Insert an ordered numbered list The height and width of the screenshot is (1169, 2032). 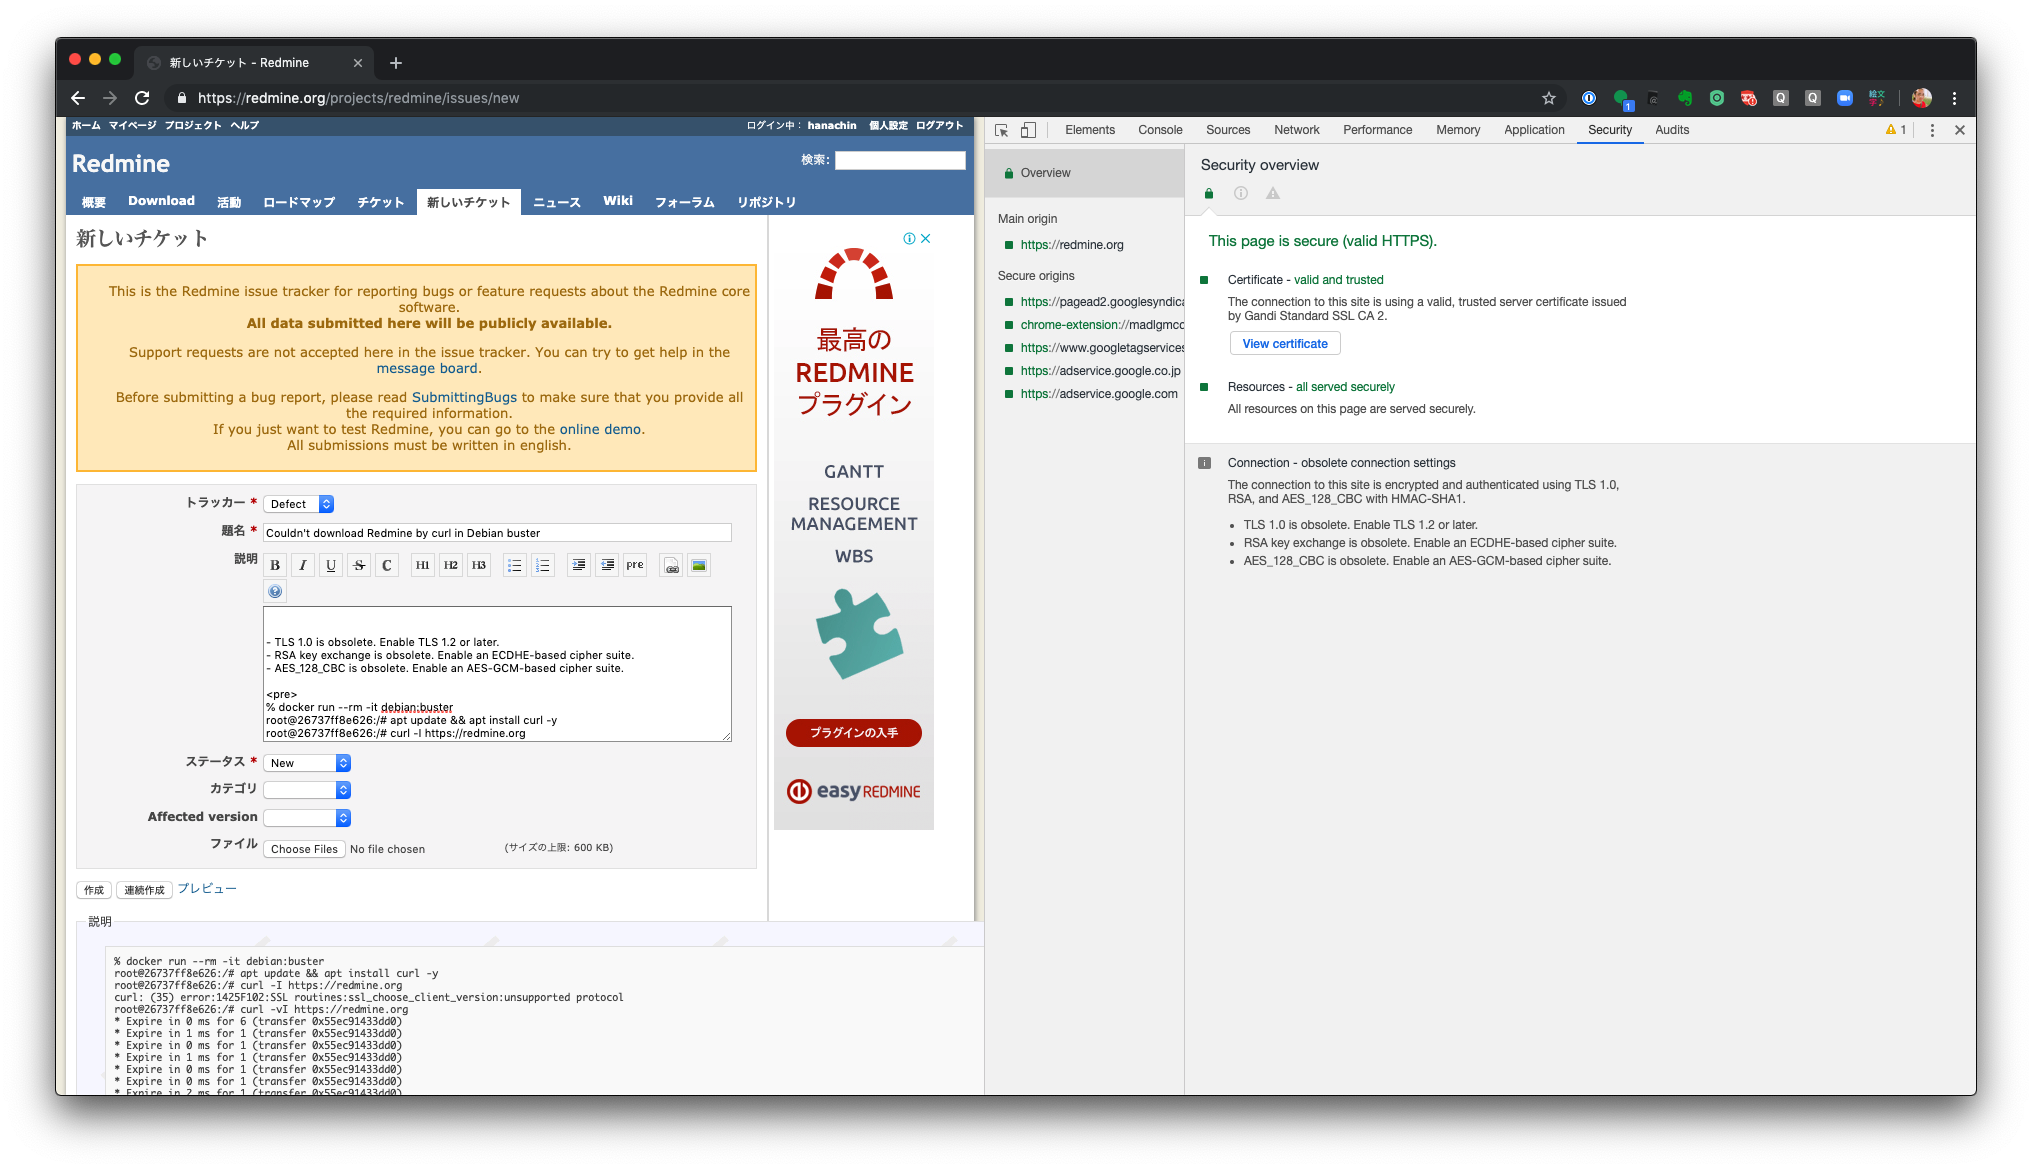pos(543,565)
